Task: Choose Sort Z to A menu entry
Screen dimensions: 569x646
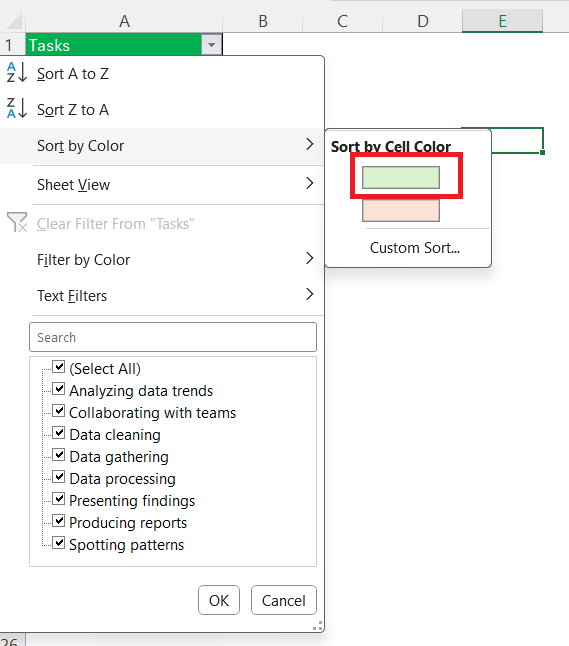Action: (x=162, y=110)
